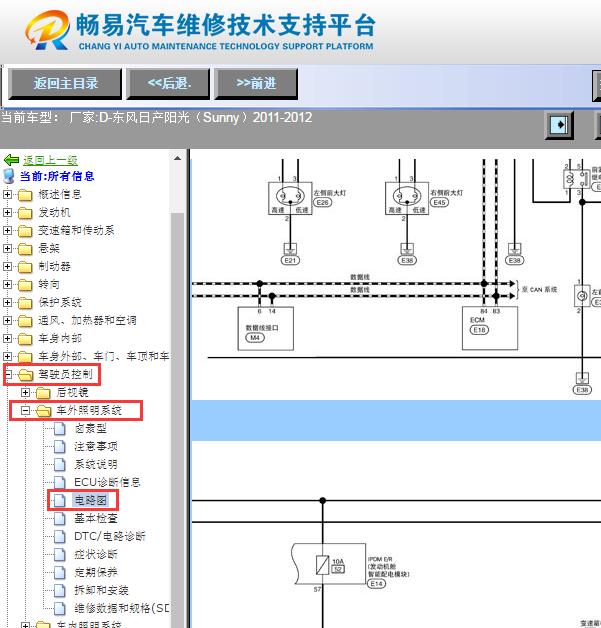
Task: Expand the 制动器 tree node
Action: coord(7,267)
